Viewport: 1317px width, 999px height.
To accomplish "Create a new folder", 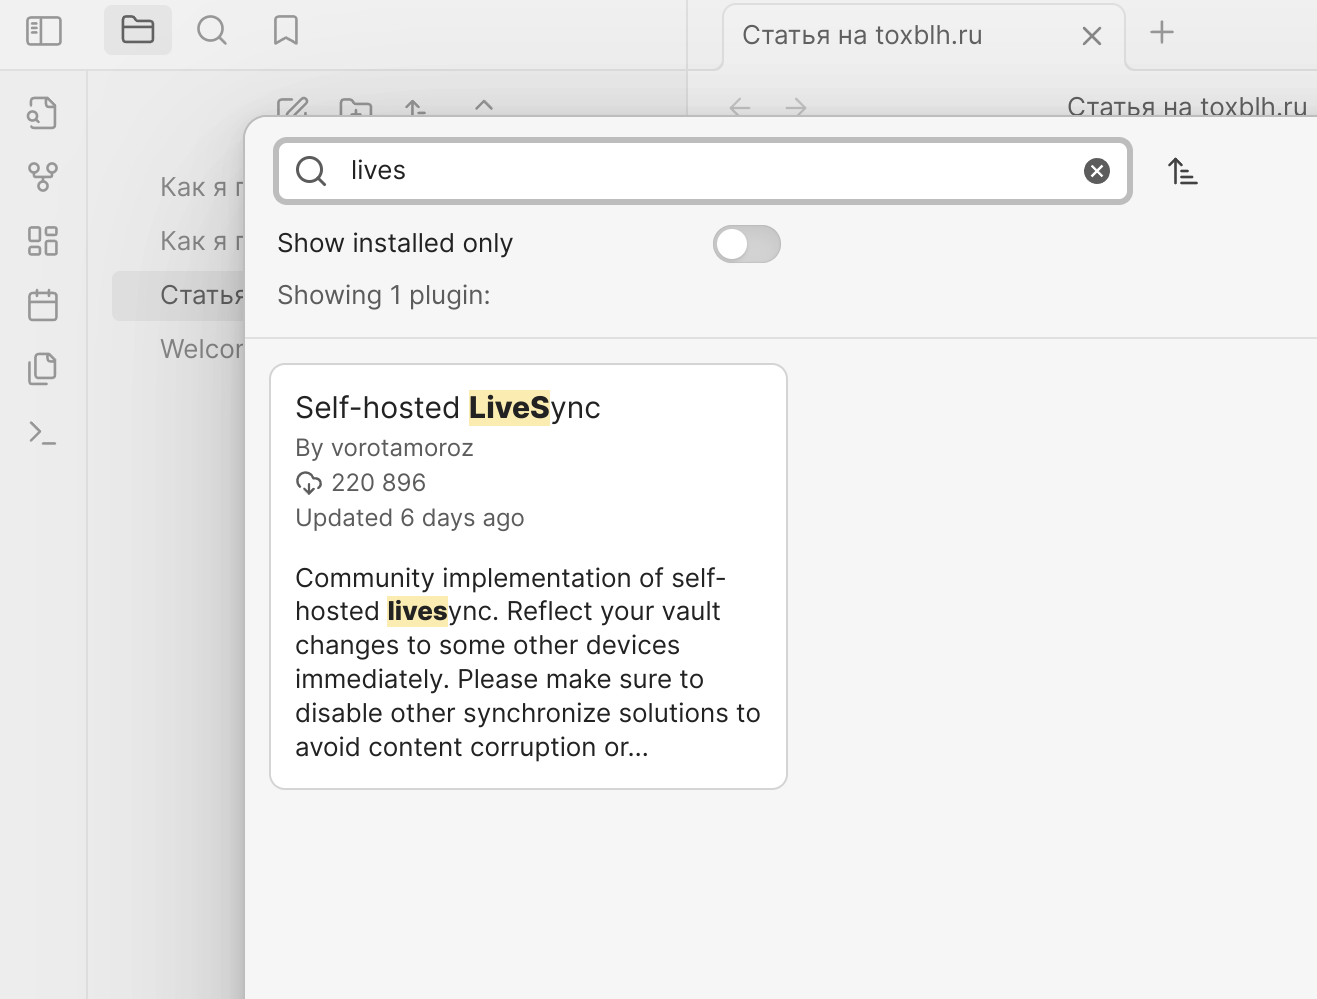I will click(356, 108).
